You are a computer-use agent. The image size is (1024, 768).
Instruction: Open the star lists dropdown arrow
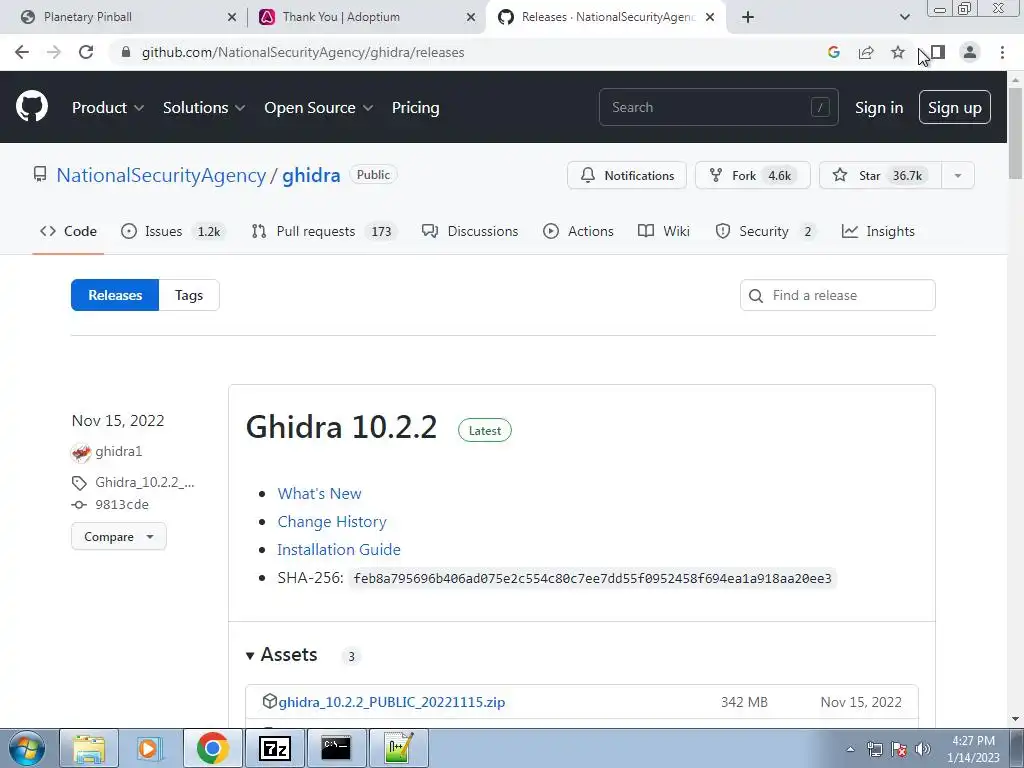click(958, 175)
